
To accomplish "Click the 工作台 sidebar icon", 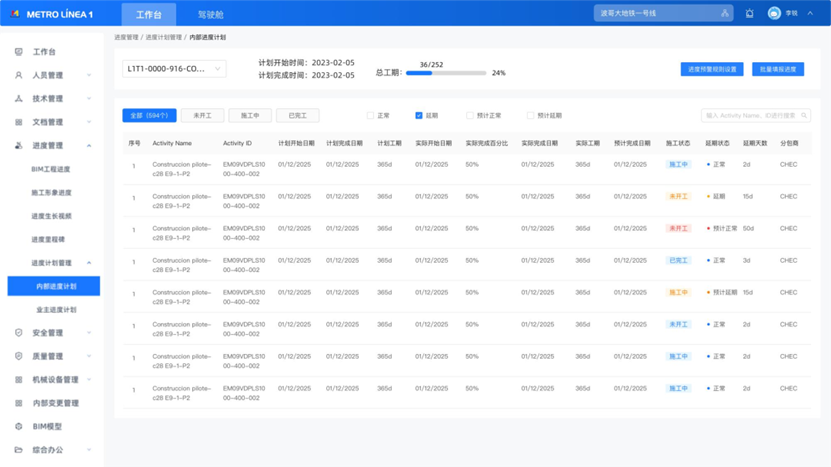I will pos(19,52).
